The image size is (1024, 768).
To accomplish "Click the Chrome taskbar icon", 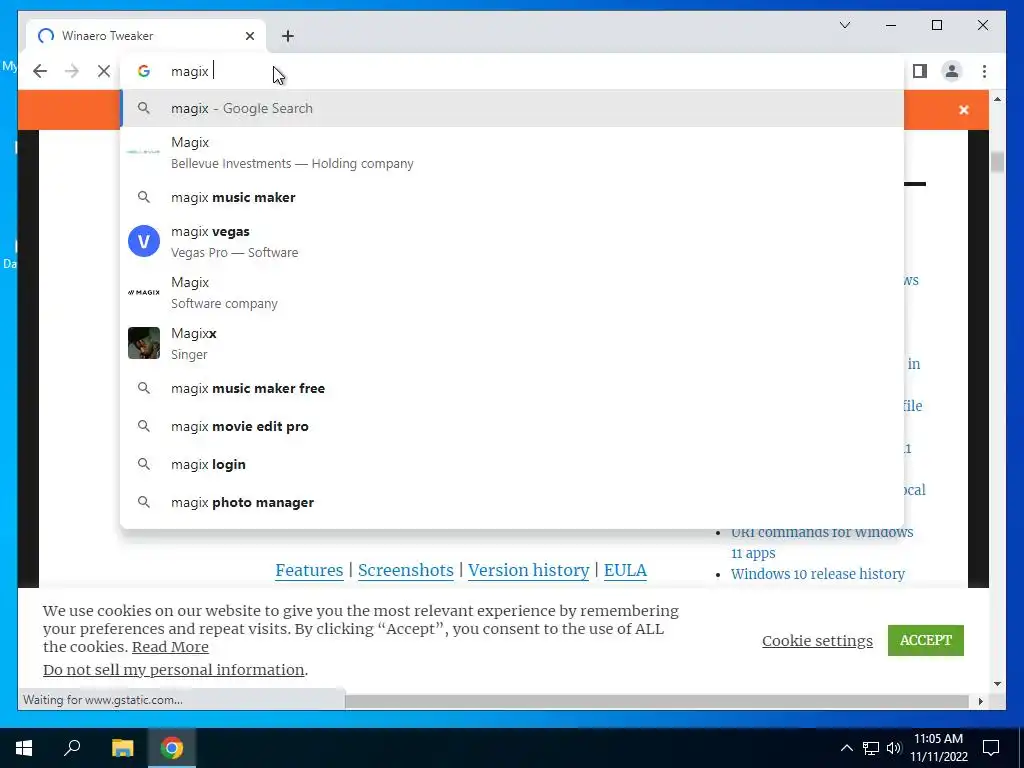I will point(172,748).
